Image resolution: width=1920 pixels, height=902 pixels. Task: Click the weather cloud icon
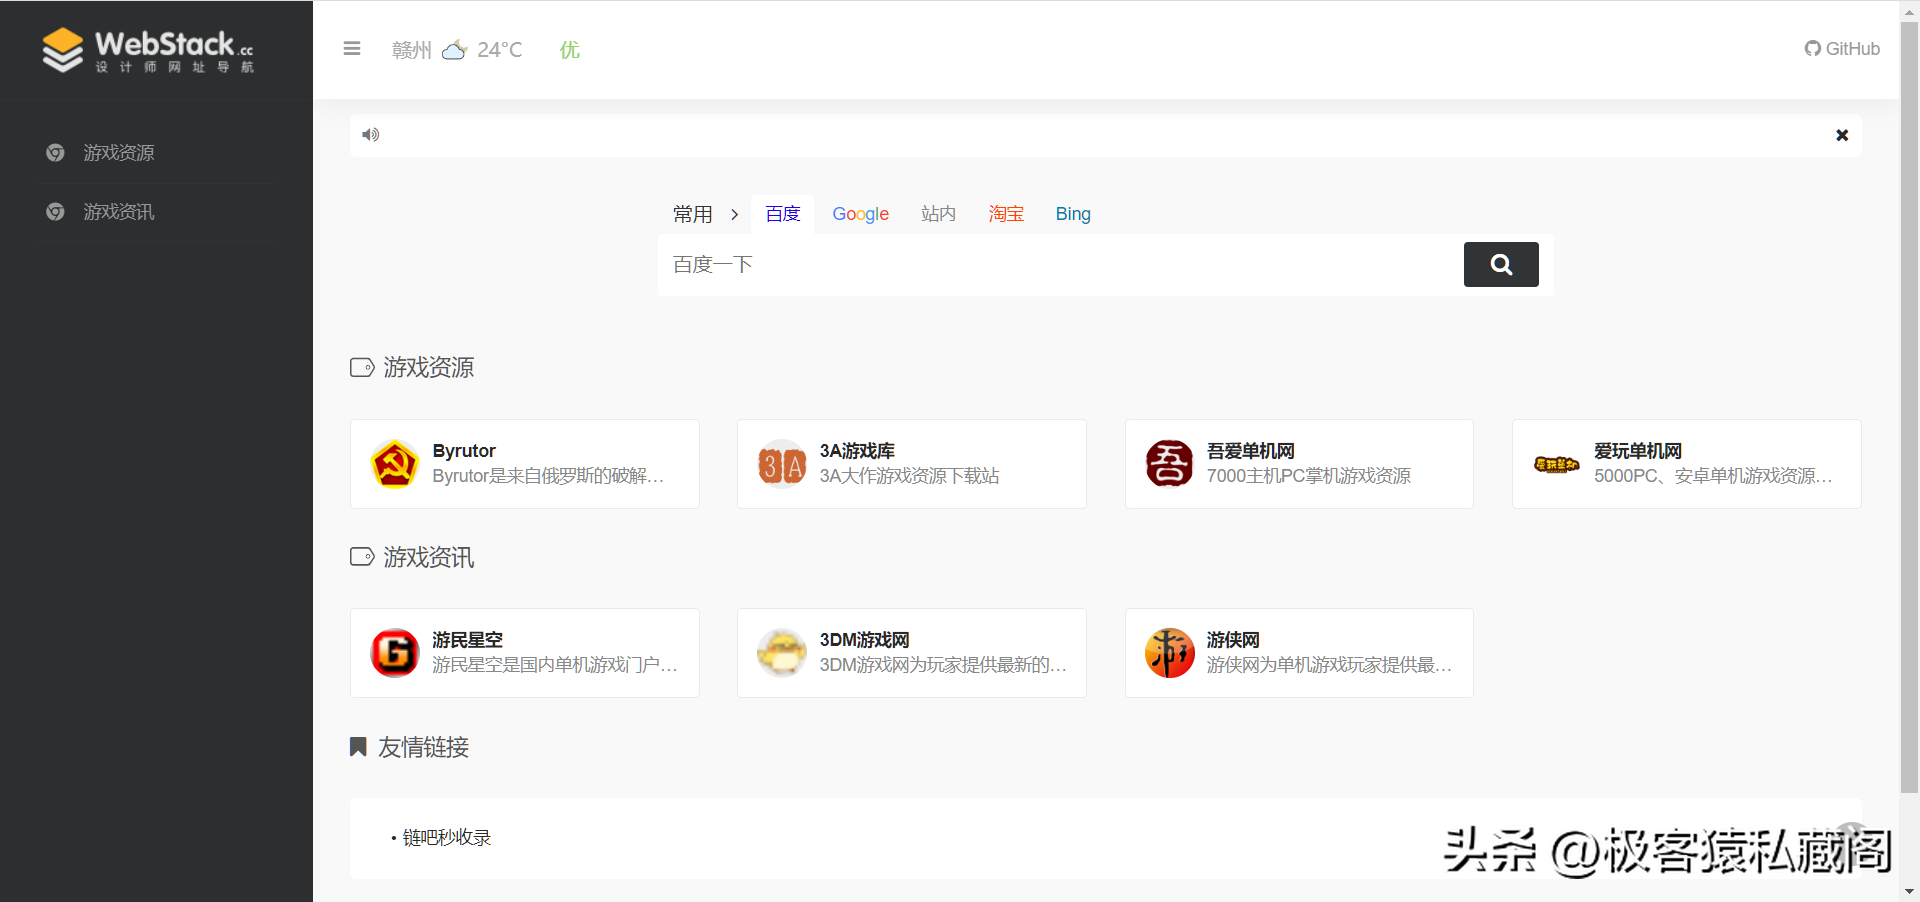tap(455, 49)
